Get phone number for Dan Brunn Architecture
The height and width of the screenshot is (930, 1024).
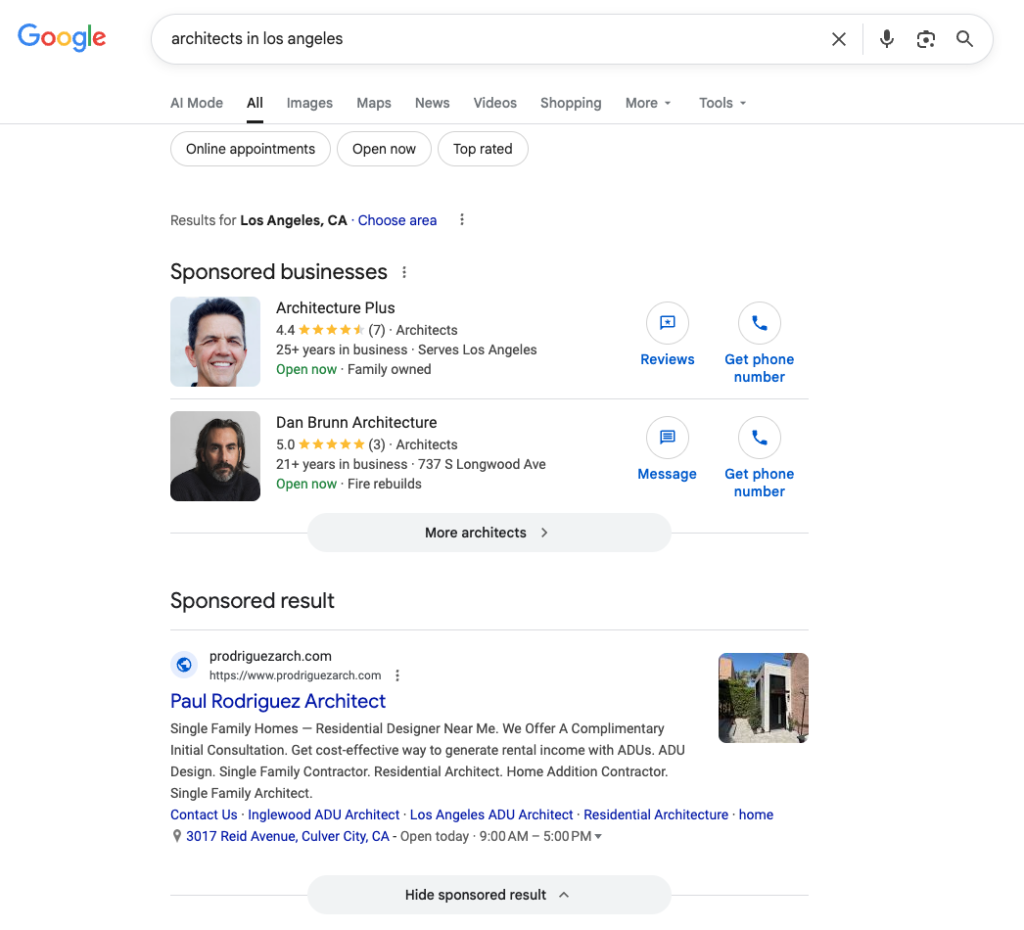pyautogui.click(x=759, y=438)
